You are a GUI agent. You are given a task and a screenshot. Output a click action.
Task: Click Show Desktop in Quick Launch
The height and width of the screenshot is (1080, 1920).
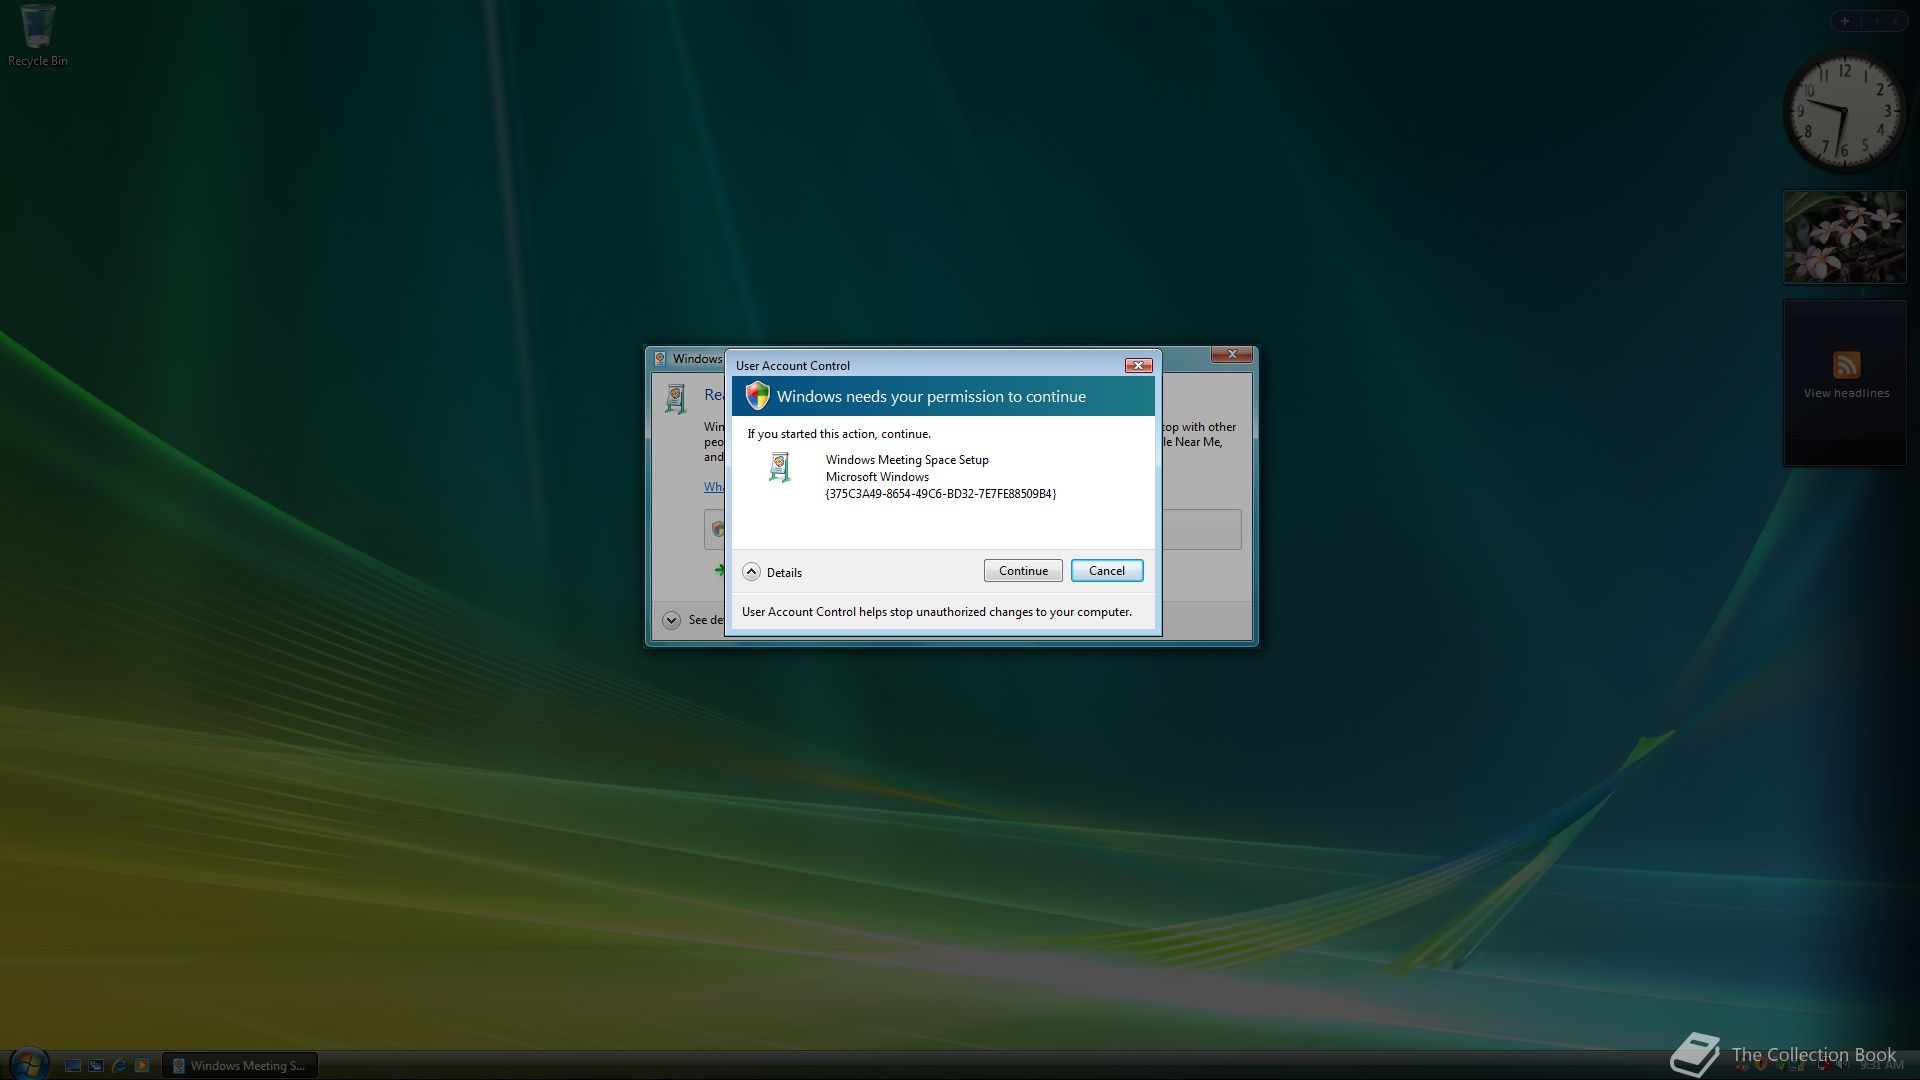tap(73, 1066)
